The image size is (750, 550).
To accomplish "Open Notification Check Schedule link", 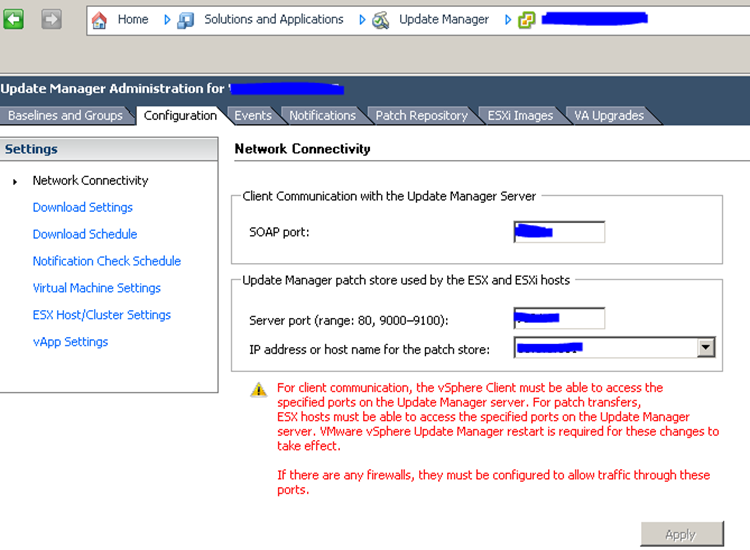I will [107, 261].
